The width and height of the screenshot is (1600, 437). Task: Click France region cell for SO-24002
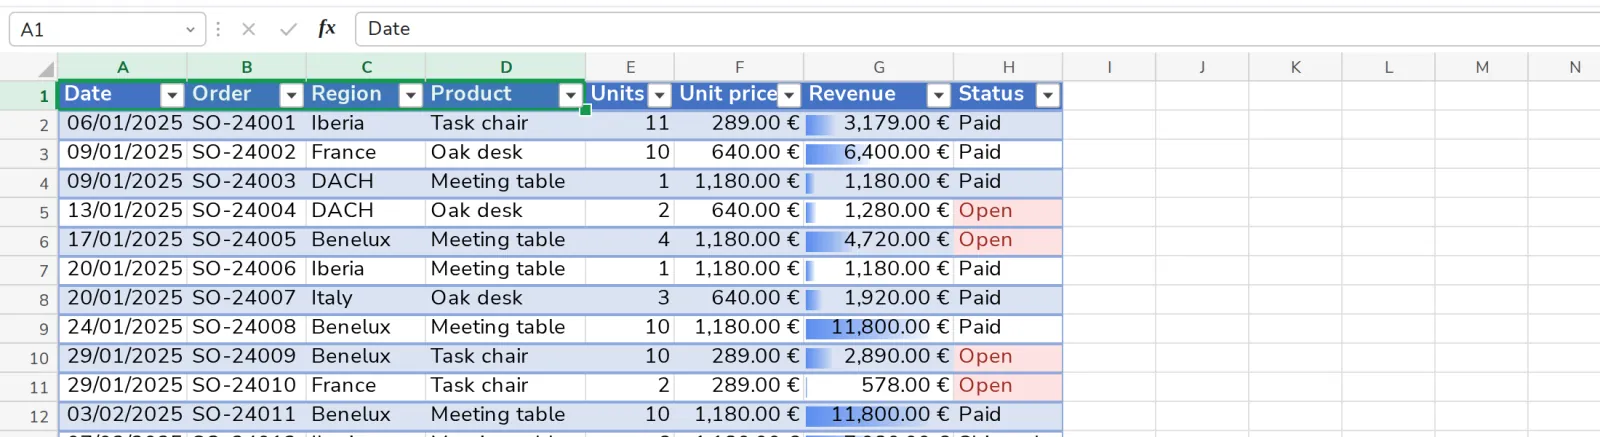366,152
